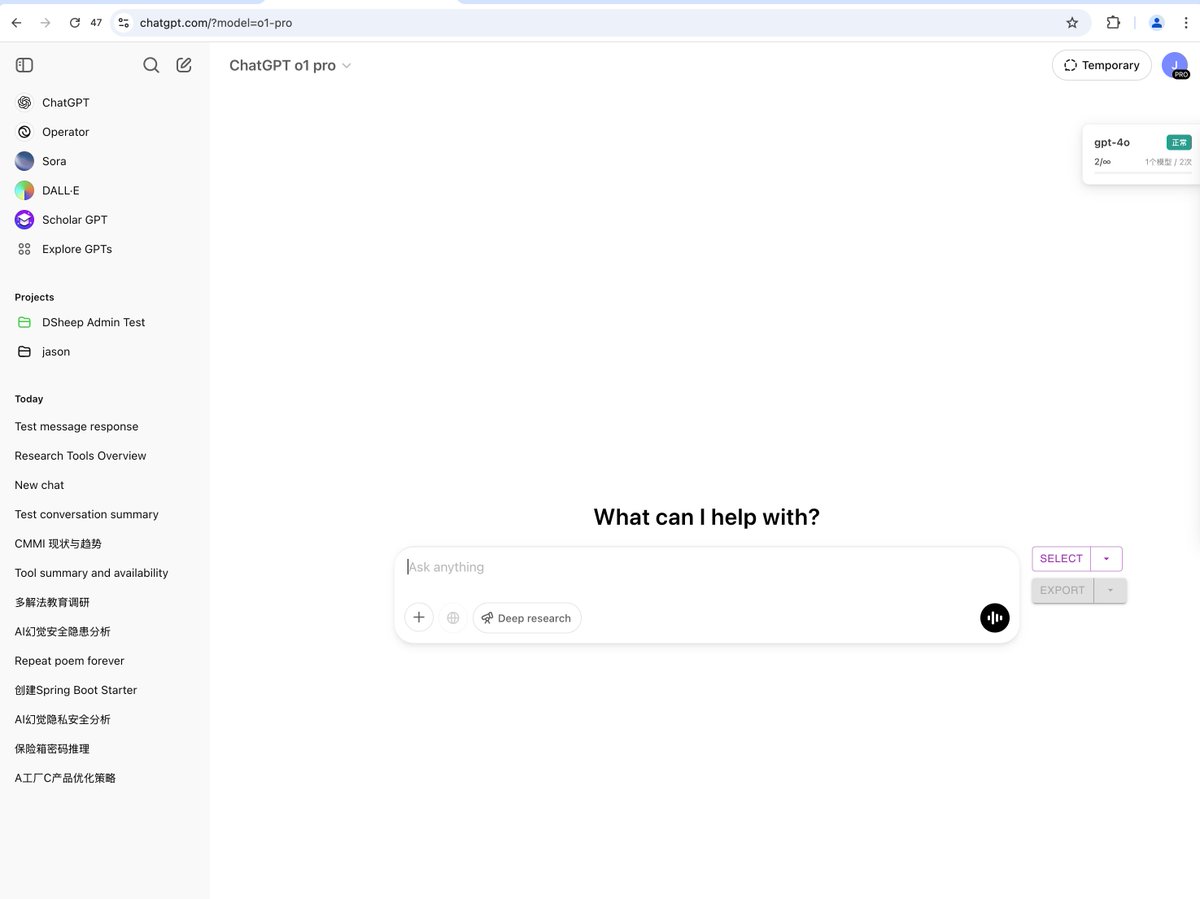This screenshot has height=899, width=1200.
Task: Click the Operator icon in sidebar
Action: (x=24, y=132)
